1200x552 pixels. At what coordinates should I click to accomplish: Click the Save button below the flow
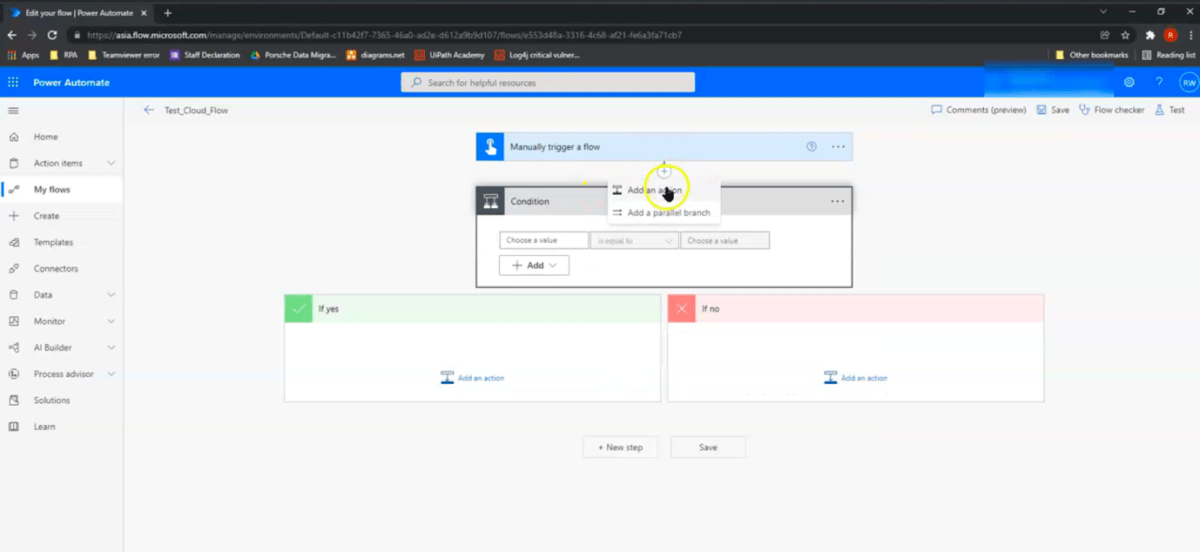coord(708,447)
